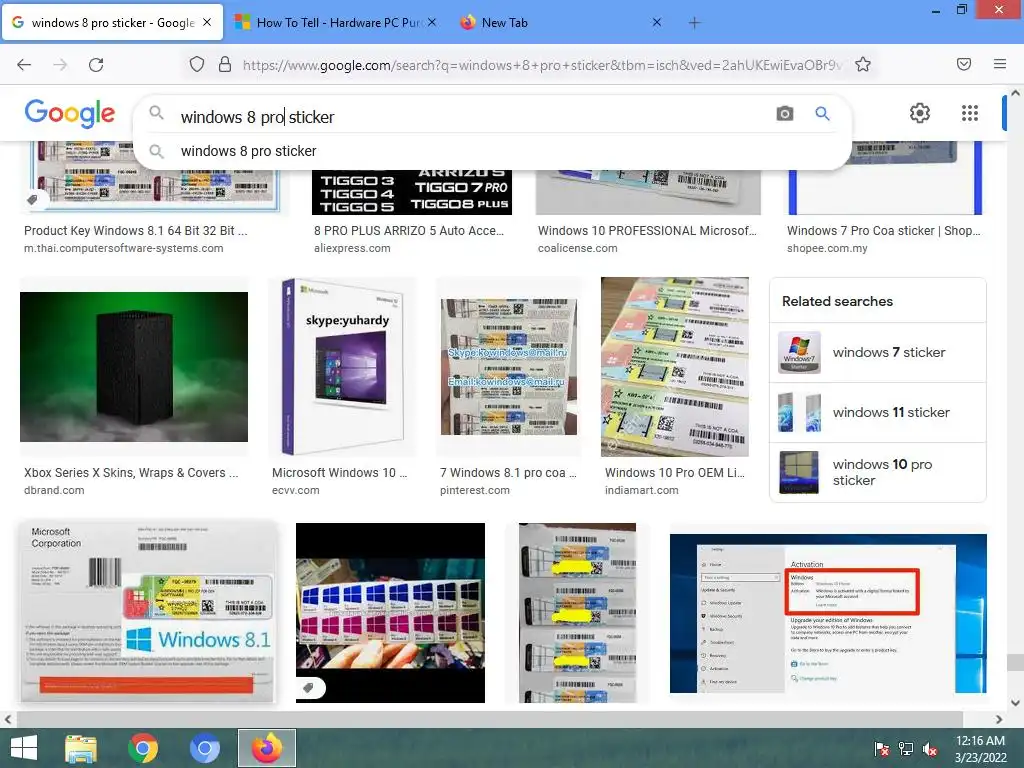
Task: Bookmark this page with the star icon
Action: 863,64
